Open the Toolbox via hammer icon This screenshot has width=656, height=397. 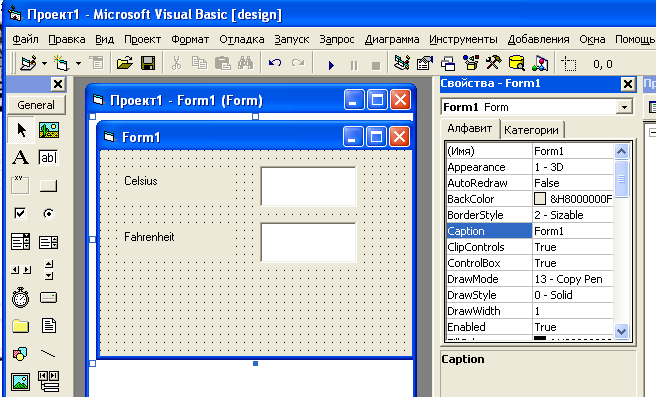pyautogui.click(x=494, y=64)
